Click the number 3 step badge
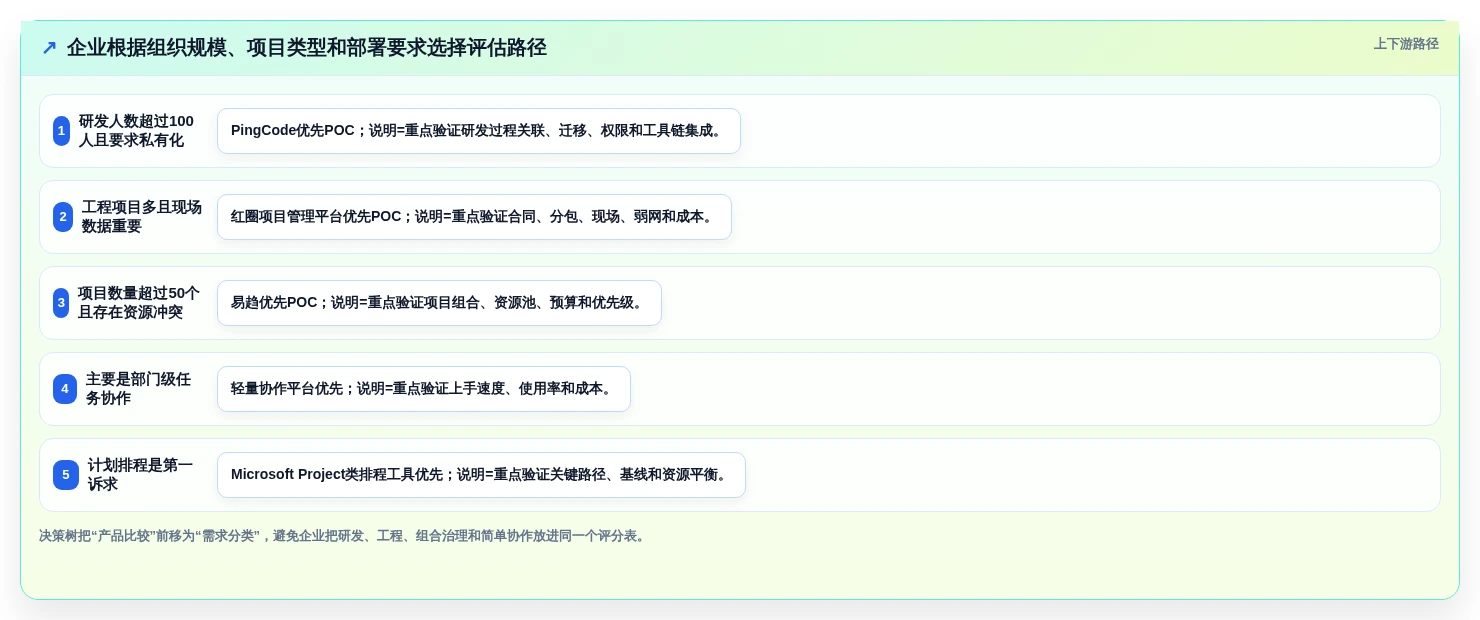Image resolution: width=1480 pixels, height=620 pixels. coord(61,303)
